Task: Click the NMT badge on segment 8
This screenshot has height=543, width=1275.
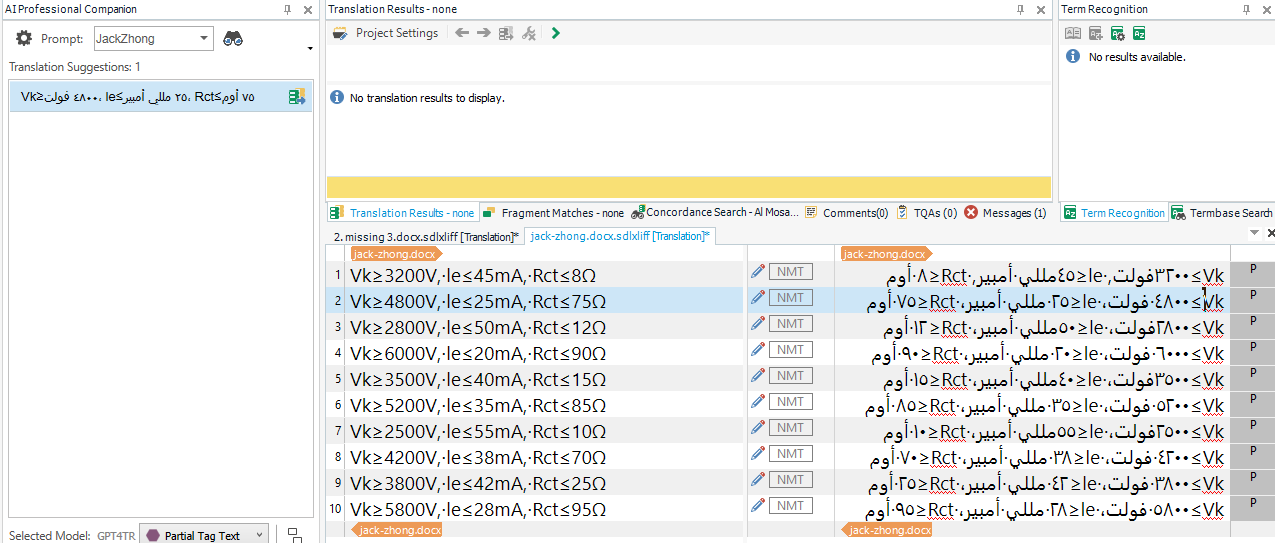Action: tap(791, 453)
